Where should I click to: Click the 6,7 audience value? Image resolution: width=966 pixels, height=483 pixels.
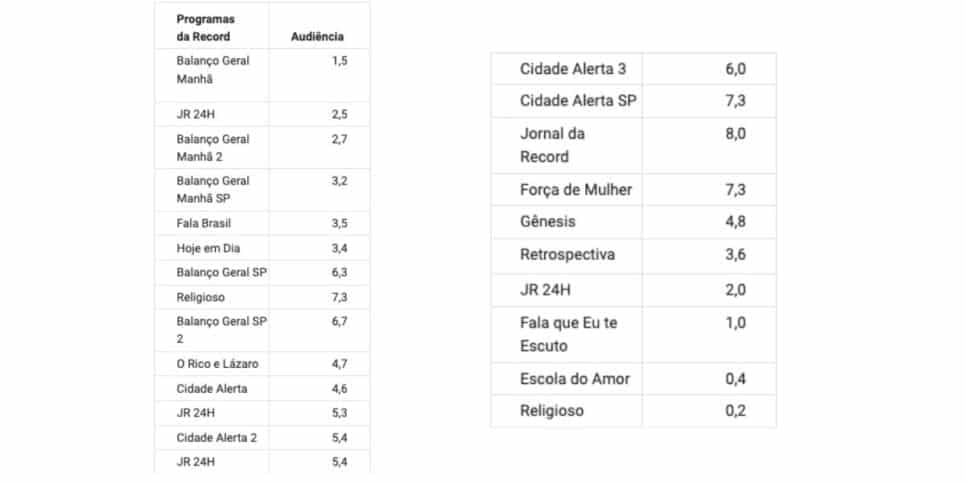pyautogui.click(x=339, y=322)
